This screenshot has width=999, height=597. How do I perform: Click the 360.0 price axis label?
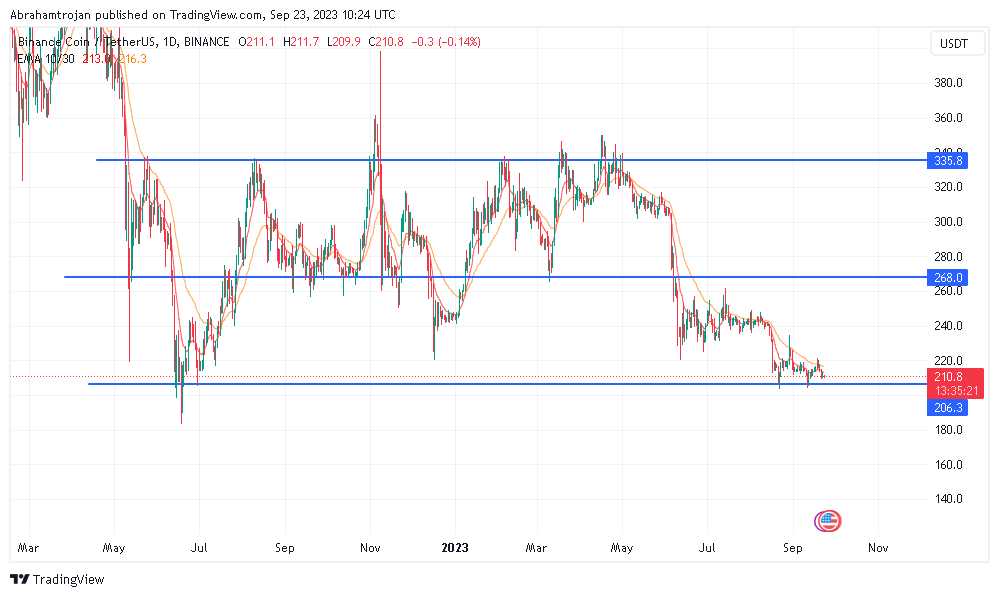click(948, 118)
